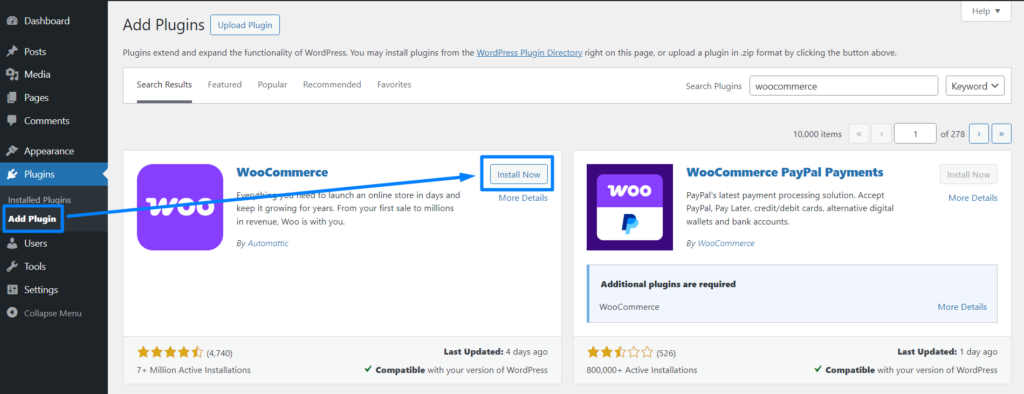Click the Tools wrench icon
Screen dimensions: 1024x394
(x=12, y=267)
